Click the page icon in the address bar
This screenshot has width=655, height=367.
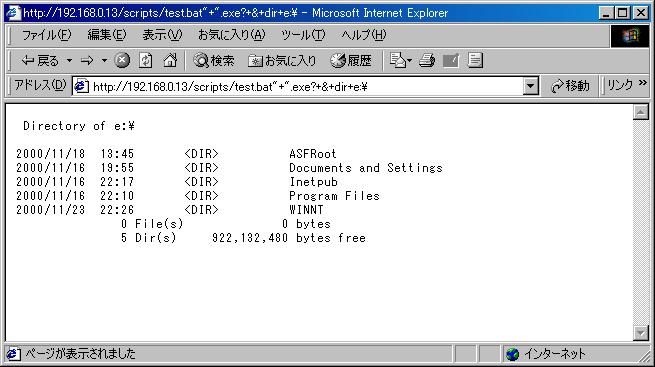click(x=81, y=86)
